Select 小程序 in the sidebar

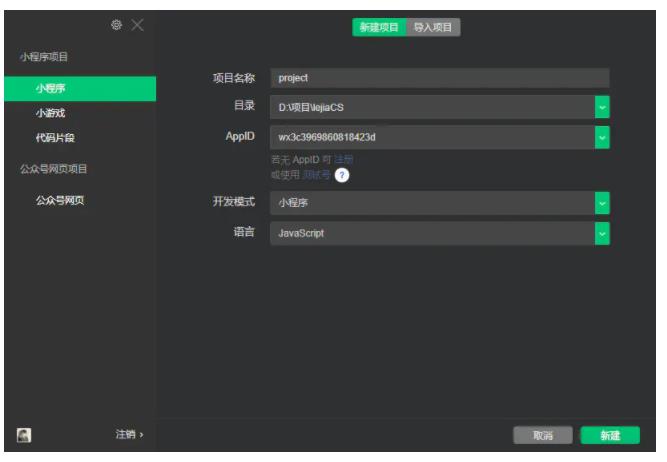[51, 89]
